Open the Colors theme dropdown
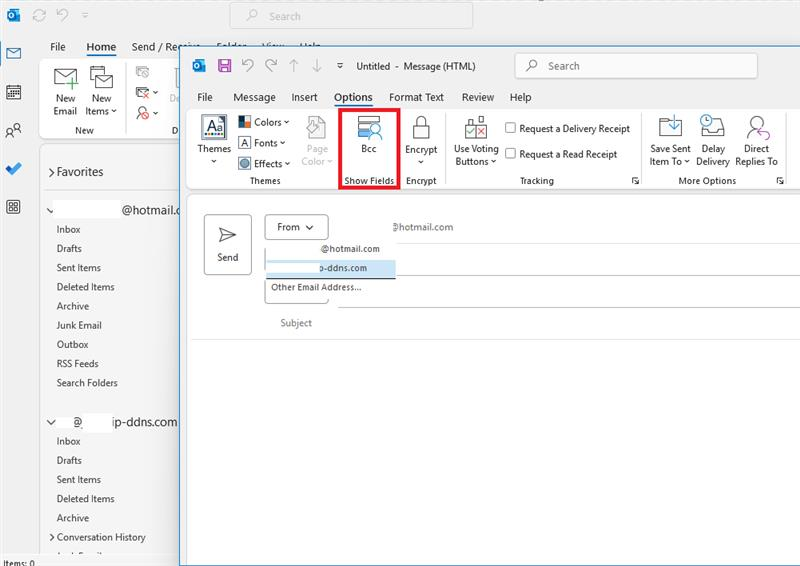This screenshot has width=800, height=566. coord(264,122)
